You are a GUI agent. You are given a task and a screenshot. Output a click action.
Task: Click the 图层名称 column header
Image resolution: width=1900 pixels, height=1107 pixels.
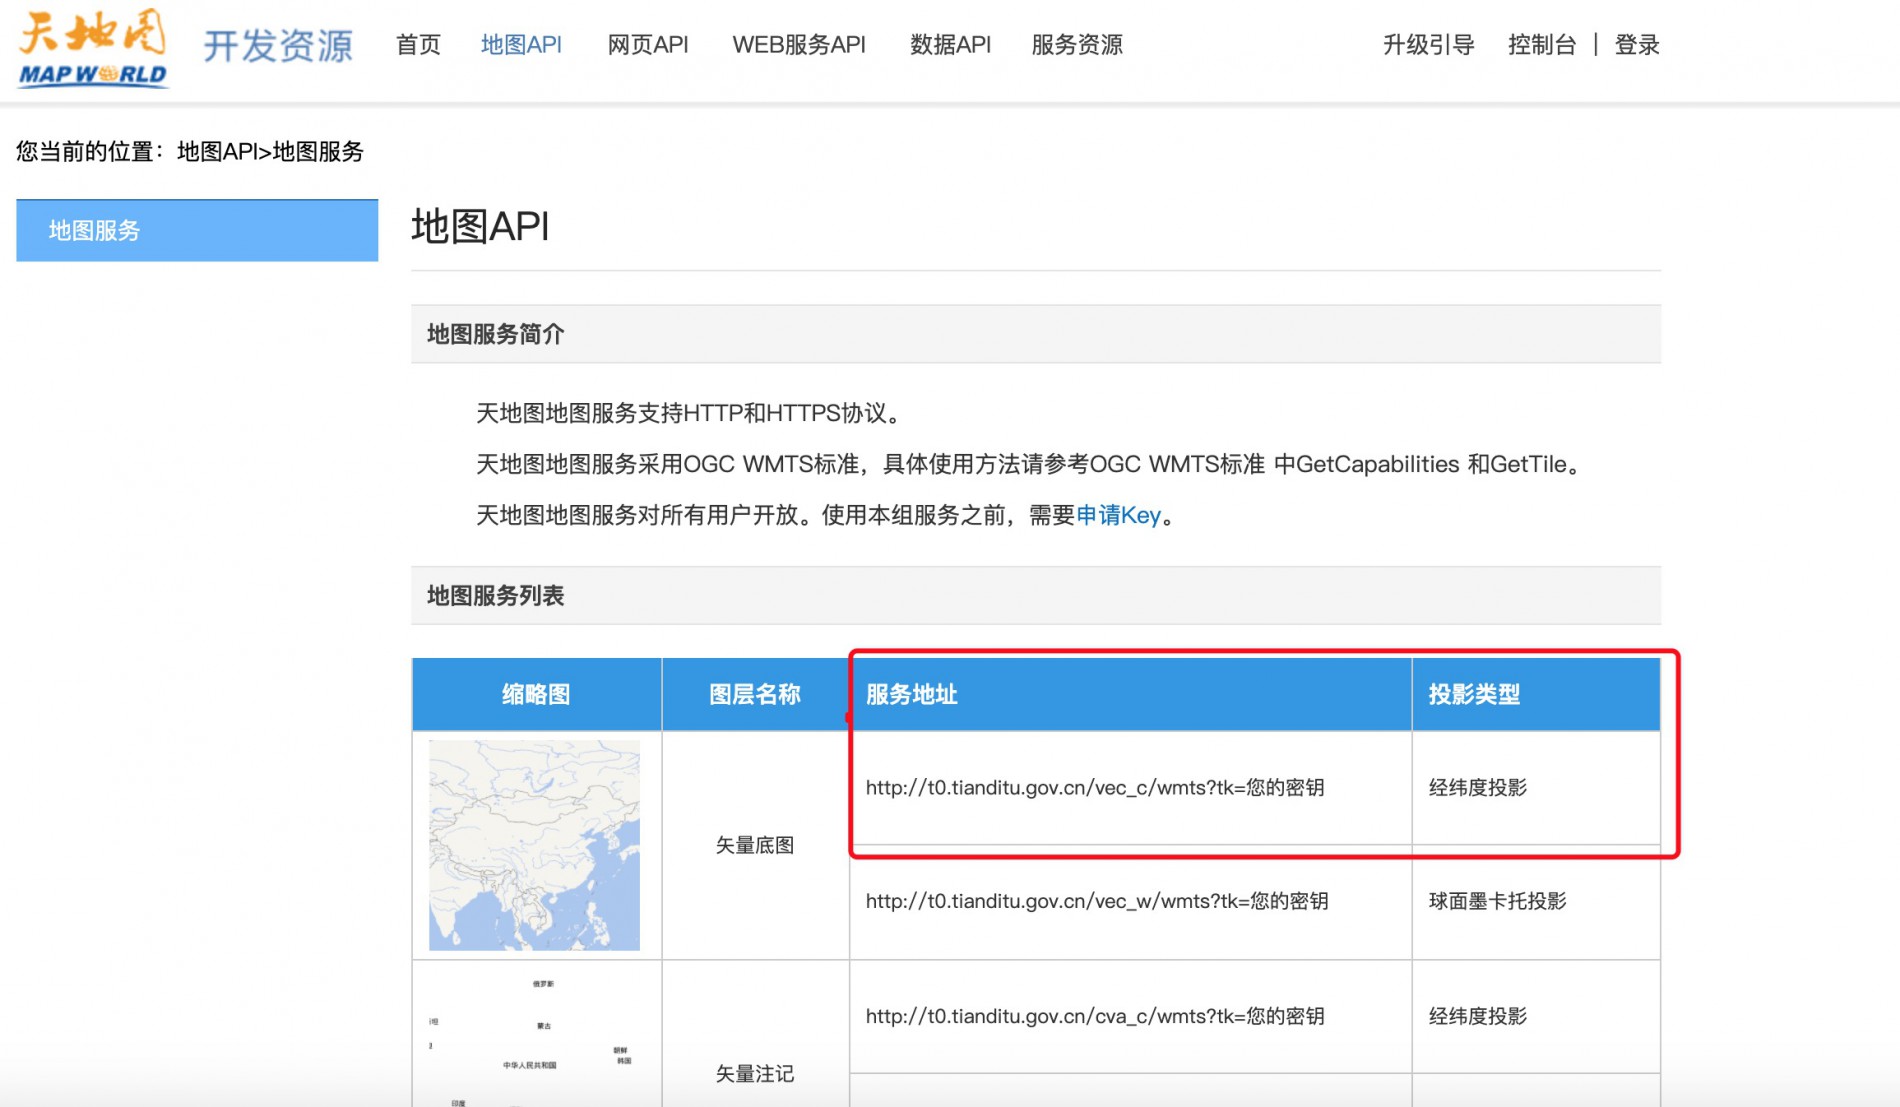[x=755, y=694]
